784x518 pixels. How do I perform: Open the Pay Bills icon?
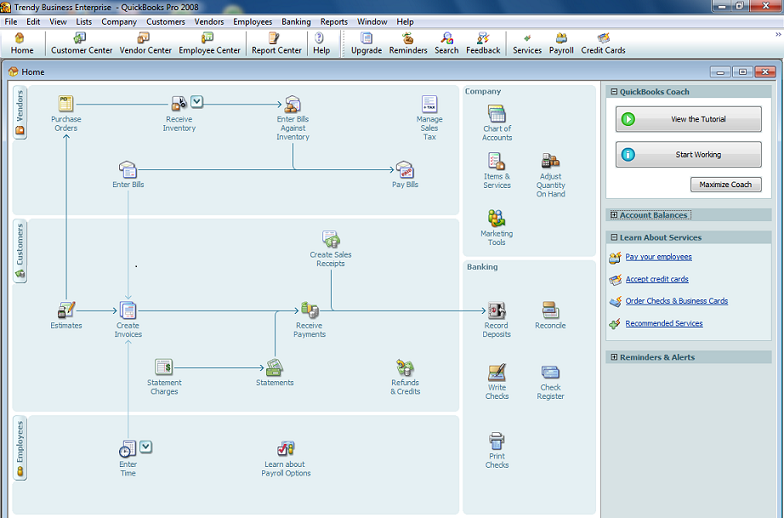pos(404,170)
